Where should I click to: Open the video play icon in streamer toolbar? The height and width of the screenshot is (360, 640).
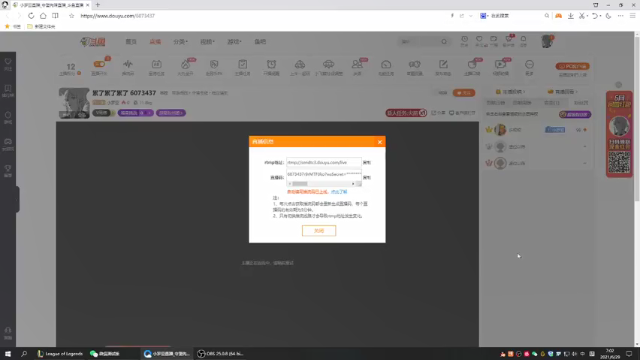pos(500,64)
